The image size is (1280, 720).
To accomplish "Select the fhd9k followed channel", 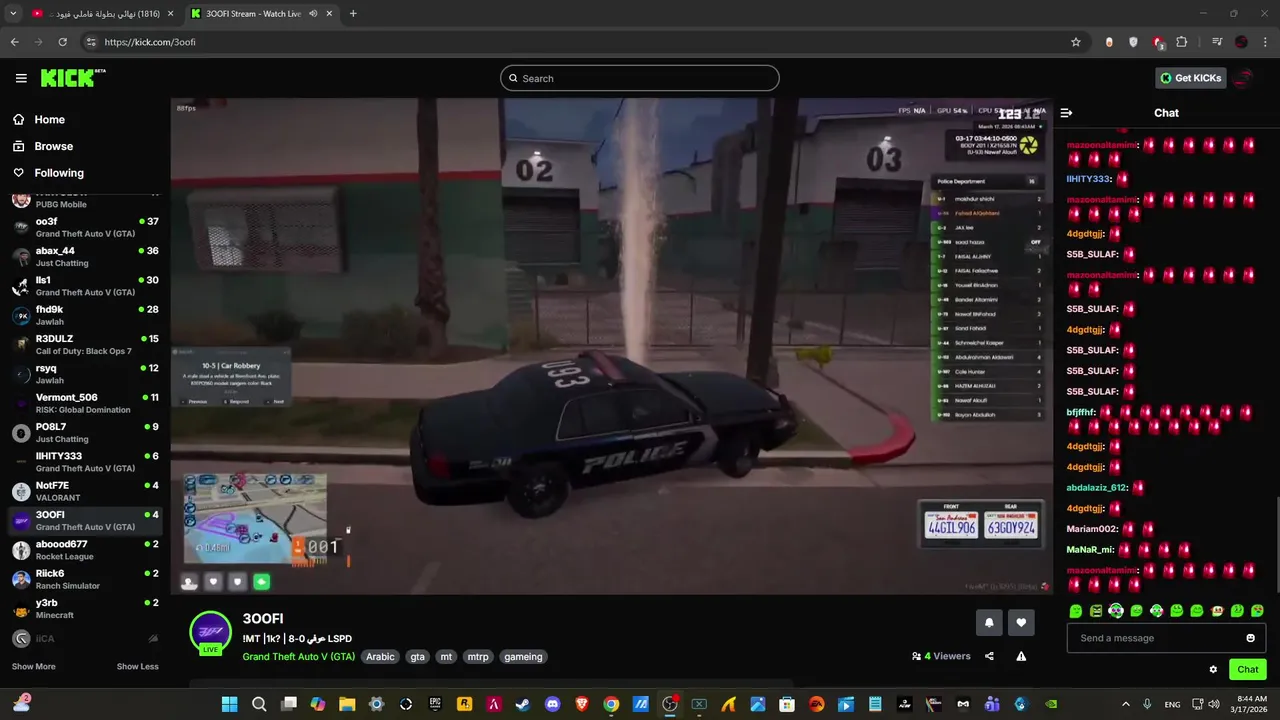I will coord(85,316).
